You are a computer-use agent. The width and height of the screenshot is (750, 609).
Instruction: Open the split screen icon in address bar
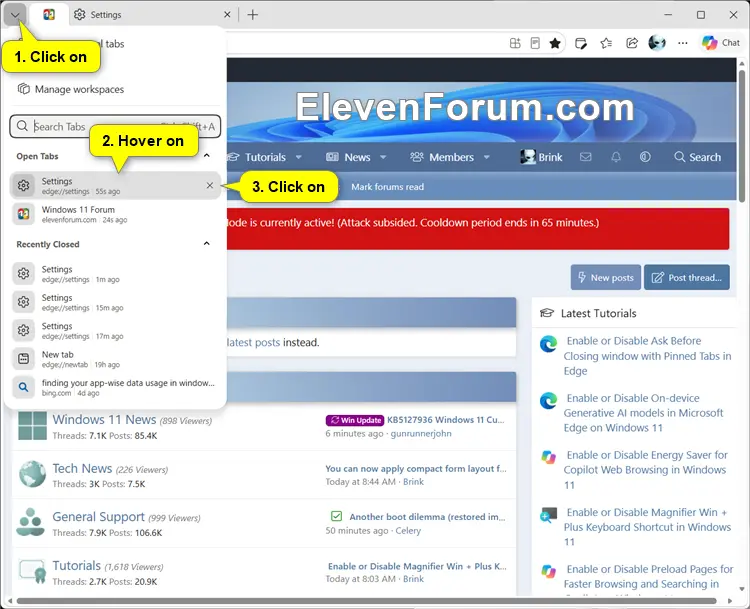(515, 44)
